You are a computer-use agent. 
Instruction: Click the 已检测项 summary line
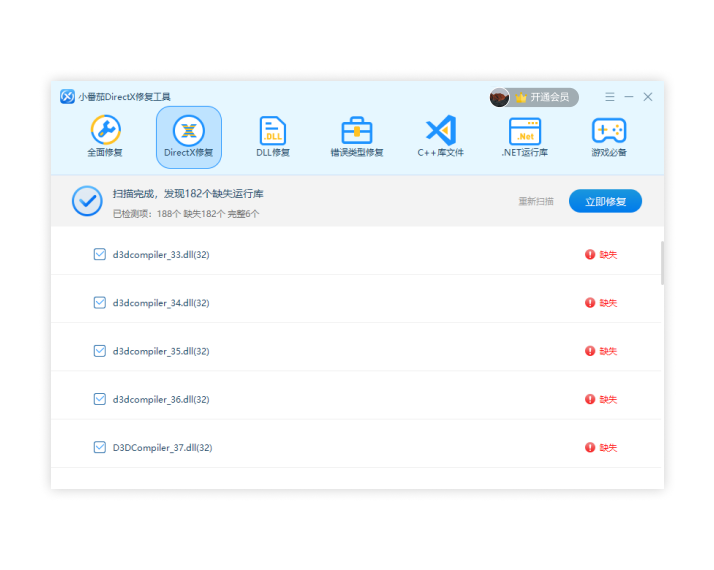pos(186,214)
